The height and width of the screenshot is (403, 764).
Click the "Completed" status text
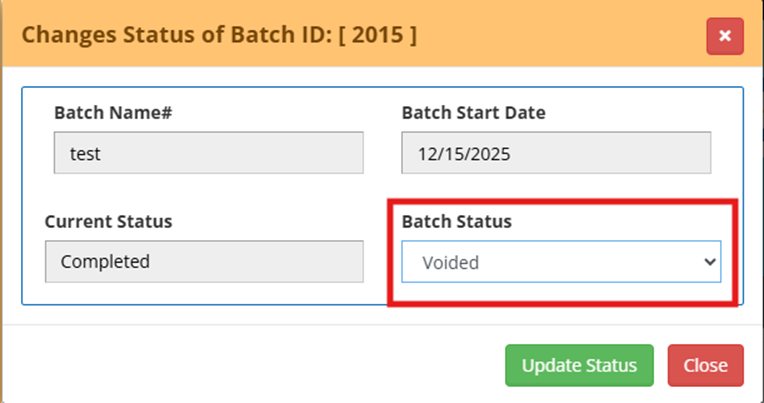tap(105, 262)
